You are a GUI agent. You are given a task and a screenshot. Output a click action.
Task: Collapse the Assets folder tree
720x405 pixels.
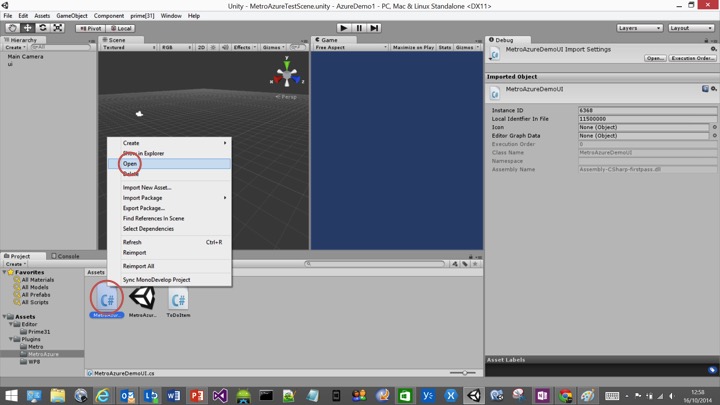[x=5, y=317]
